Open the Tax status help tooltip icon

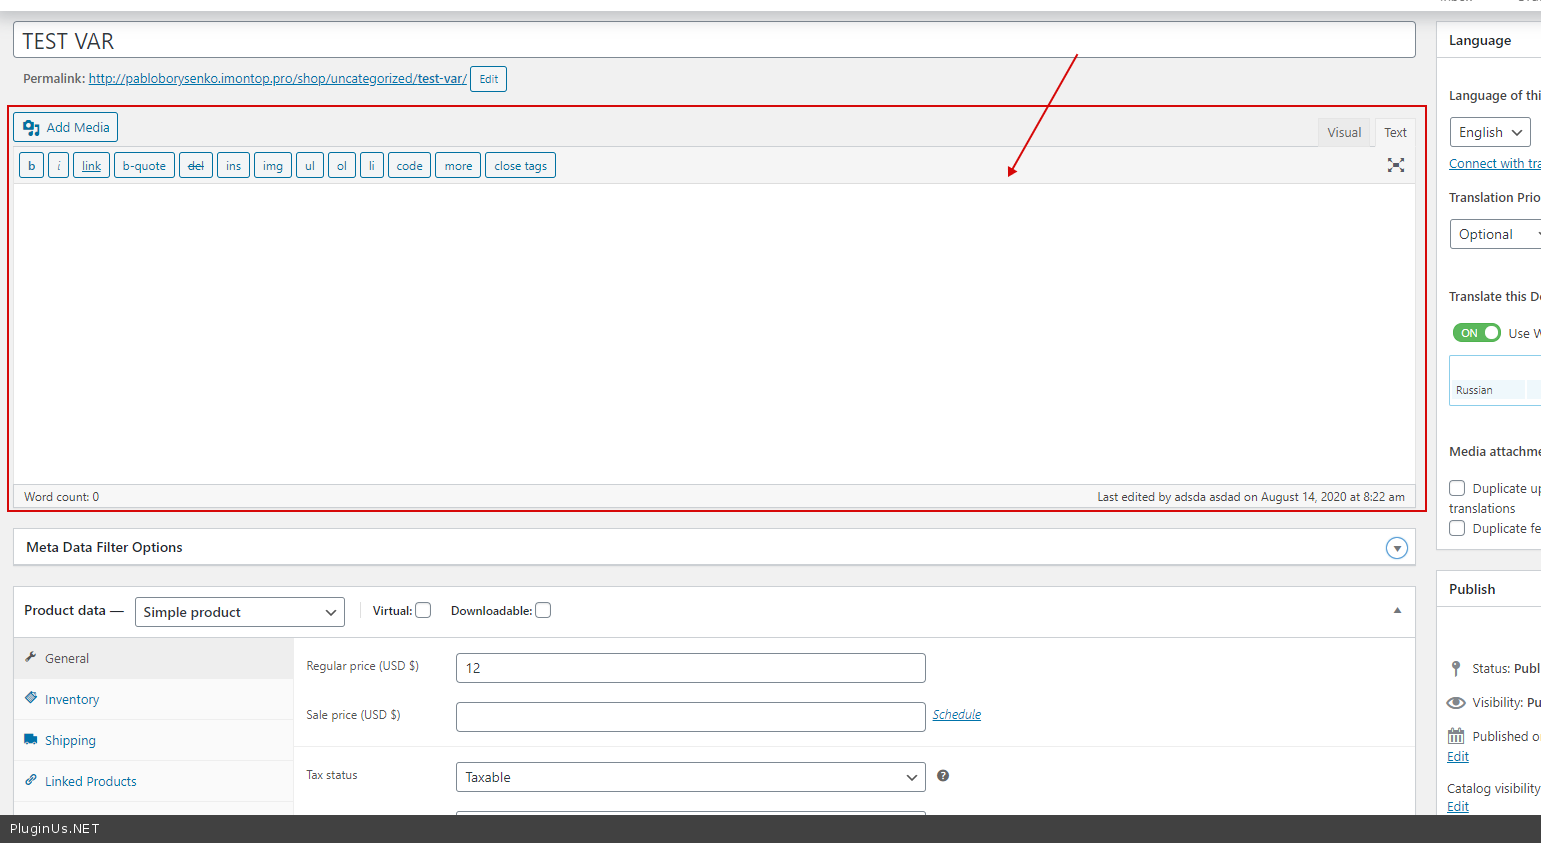point(943,775)
